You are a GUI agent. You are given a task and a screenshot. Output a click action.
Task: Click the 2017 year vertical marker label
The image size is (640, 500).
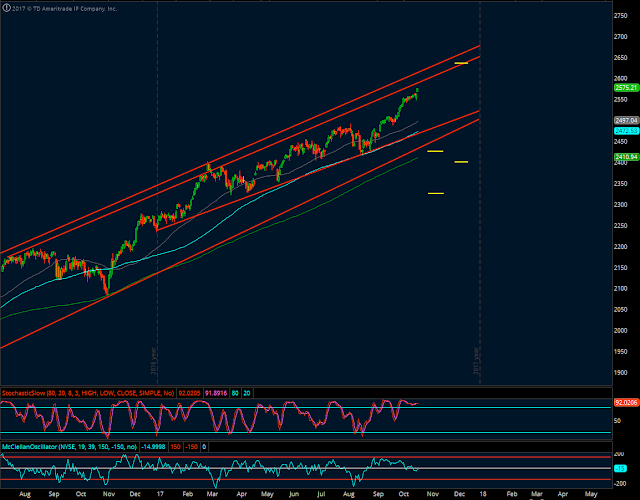(x=476, y=361)
